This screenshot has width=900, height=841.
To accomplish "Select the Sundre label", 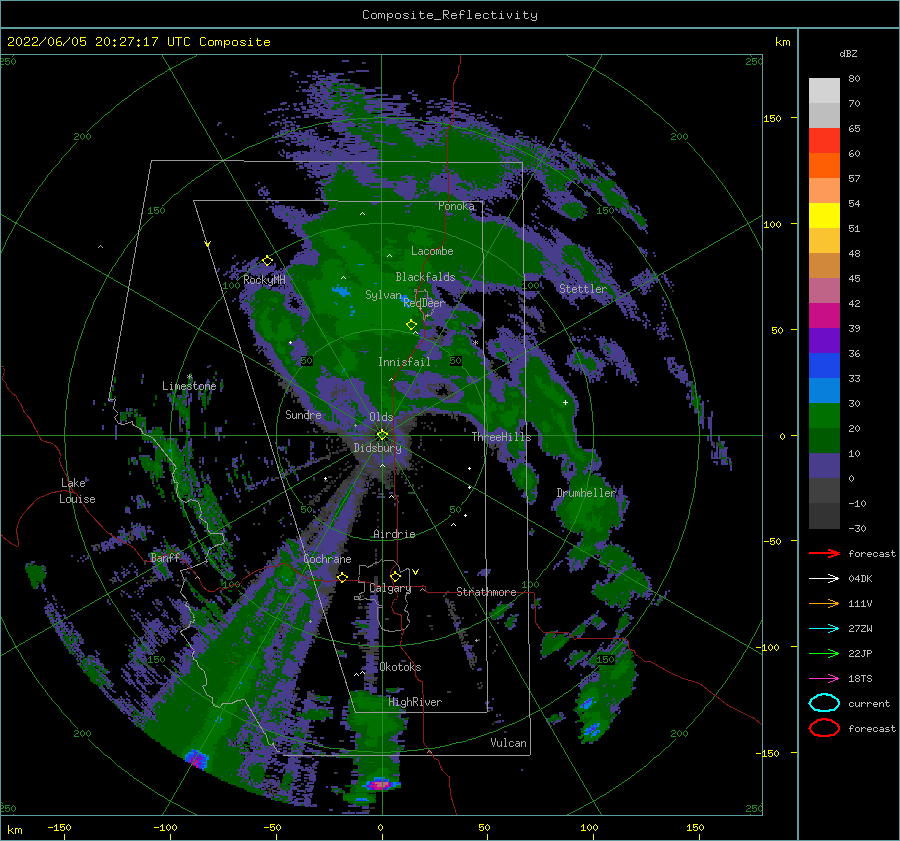I will click(303, 414).
